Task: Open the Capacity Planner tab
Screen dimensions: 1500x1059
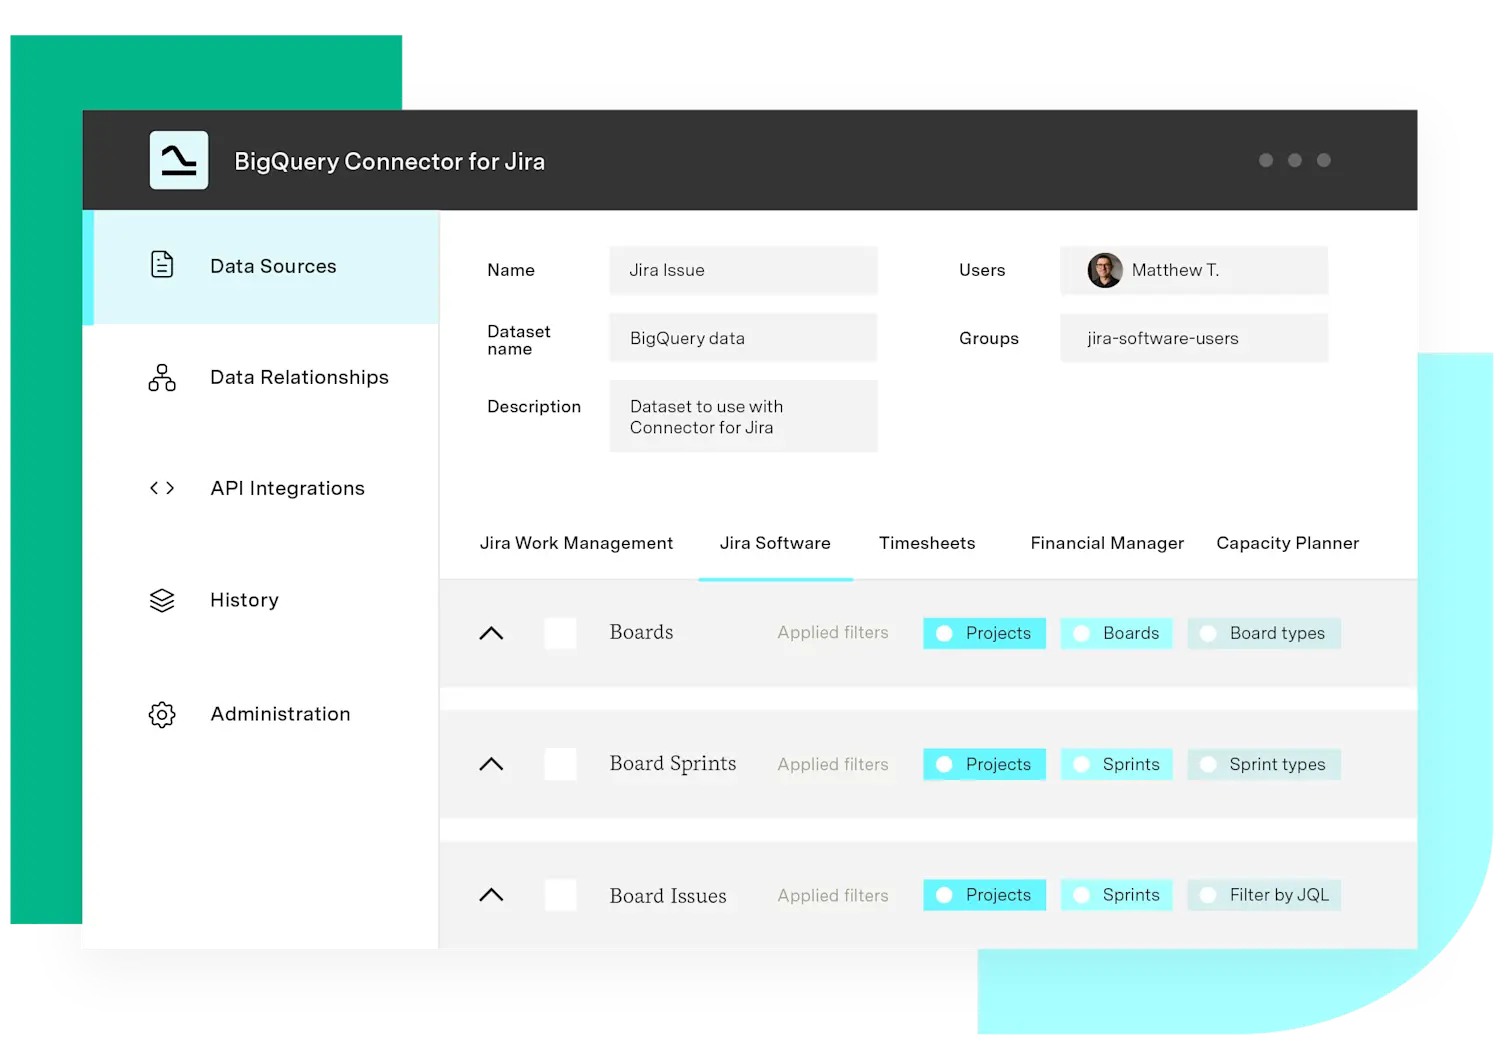Action: tap(1288, 543)
